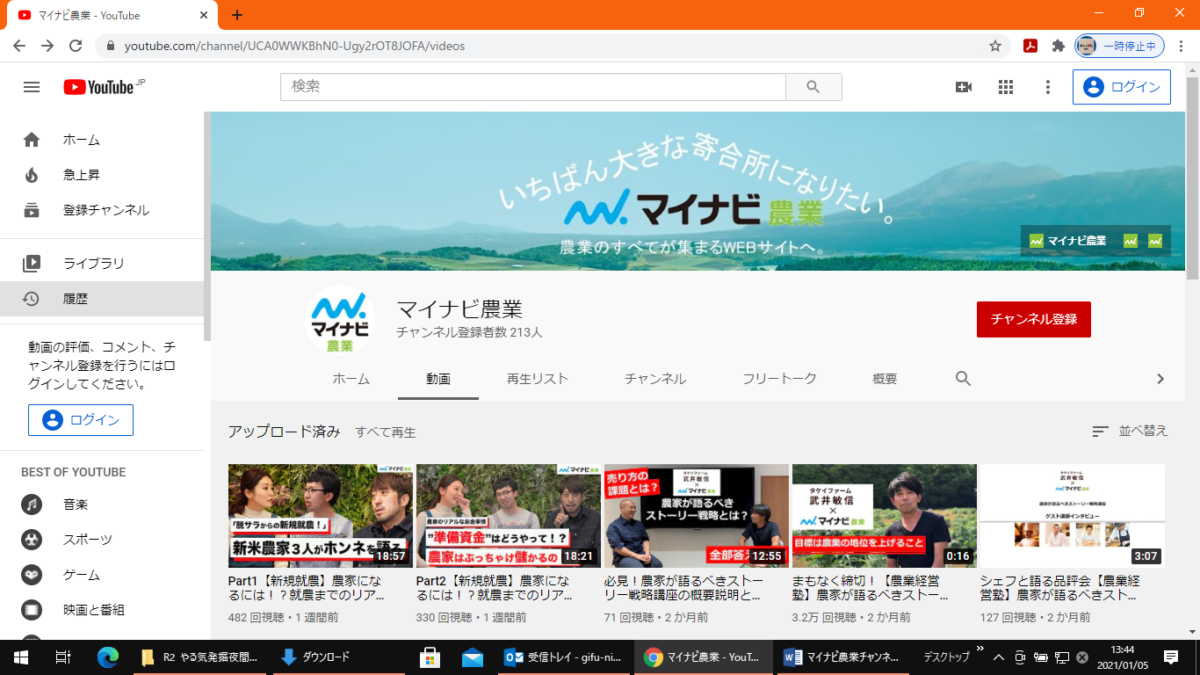Screen dimensions: 1200x675
Task: Open 映画と番組 under Best of YouTube
Action: click(x=104, y=610)
